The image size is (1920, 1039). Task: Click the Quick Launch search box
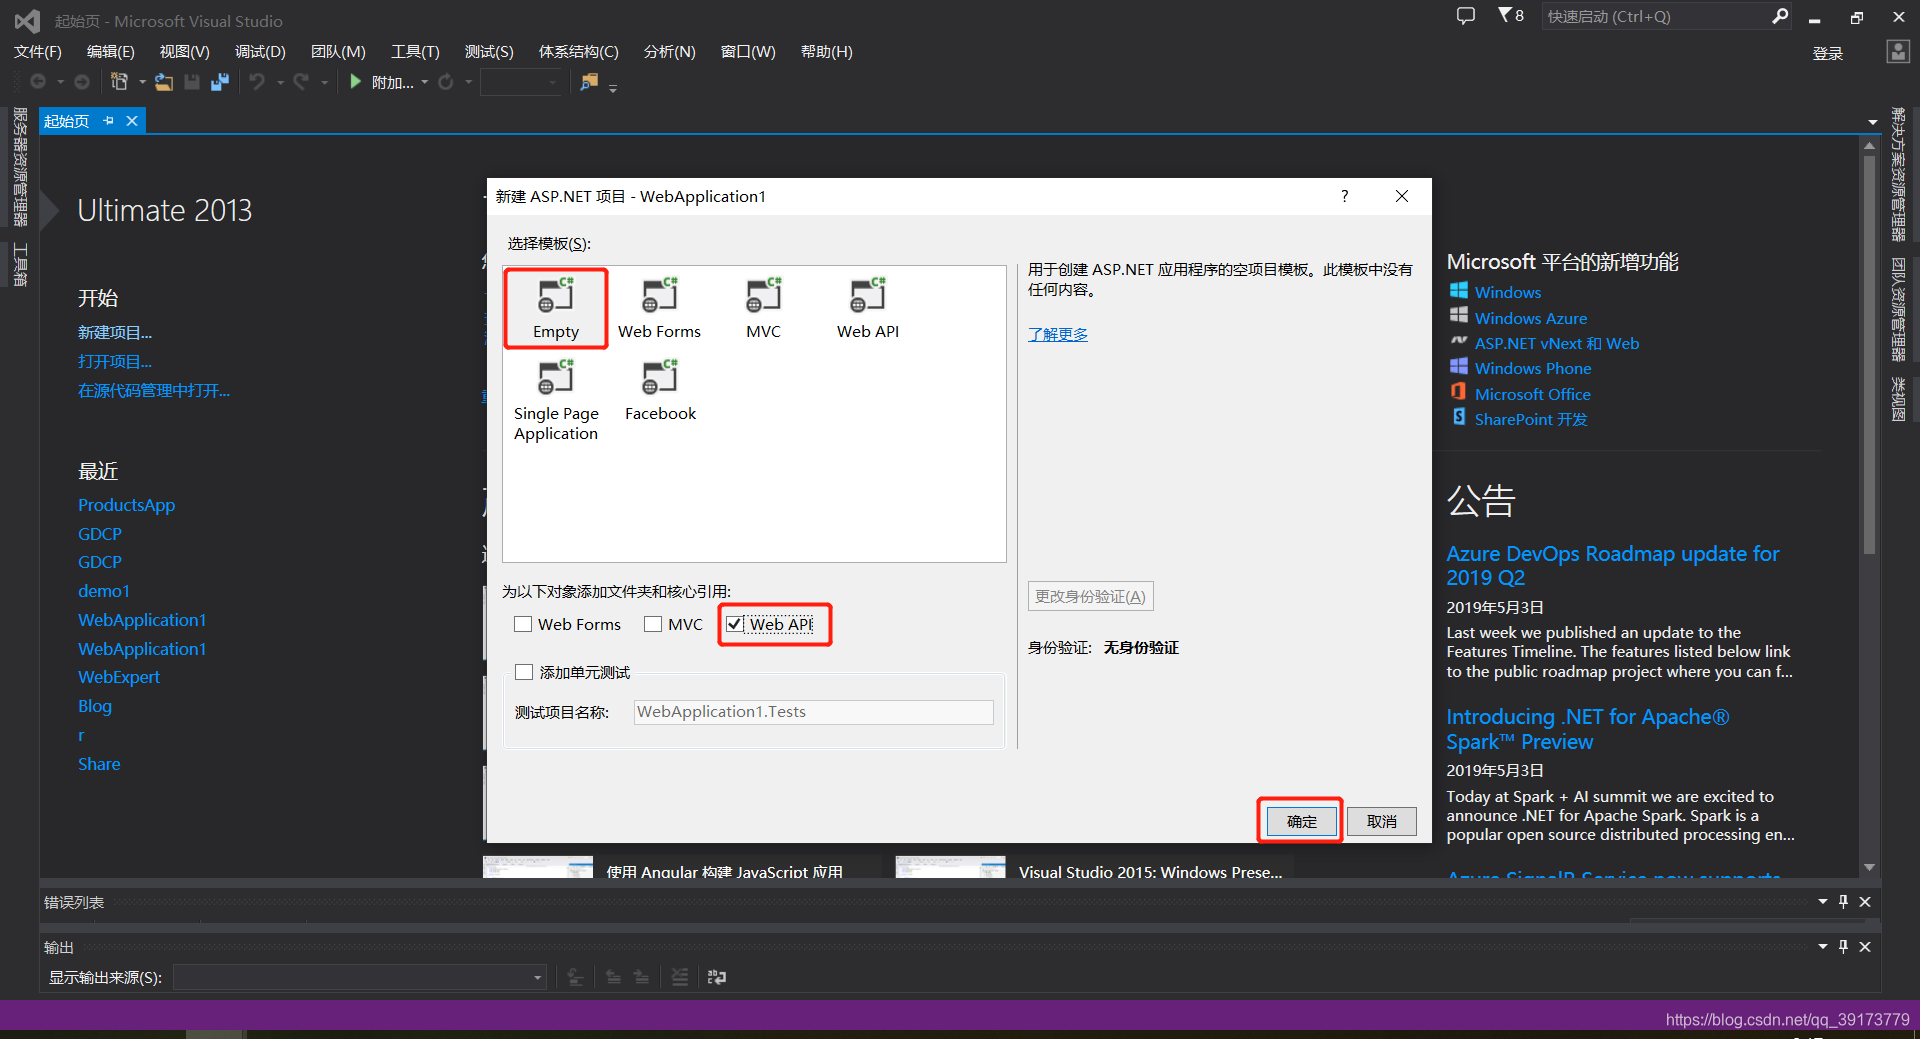point(1655,16)
